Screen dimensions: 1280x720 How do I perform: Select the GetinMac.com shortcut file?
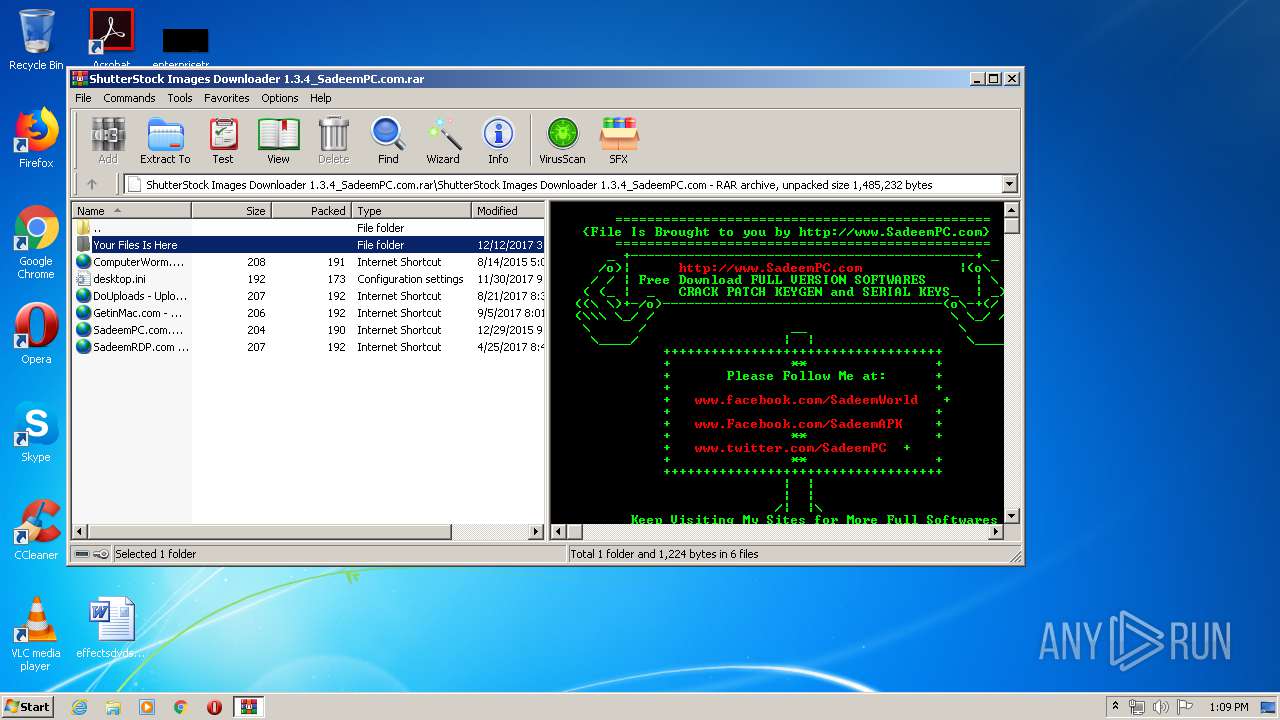309,313
